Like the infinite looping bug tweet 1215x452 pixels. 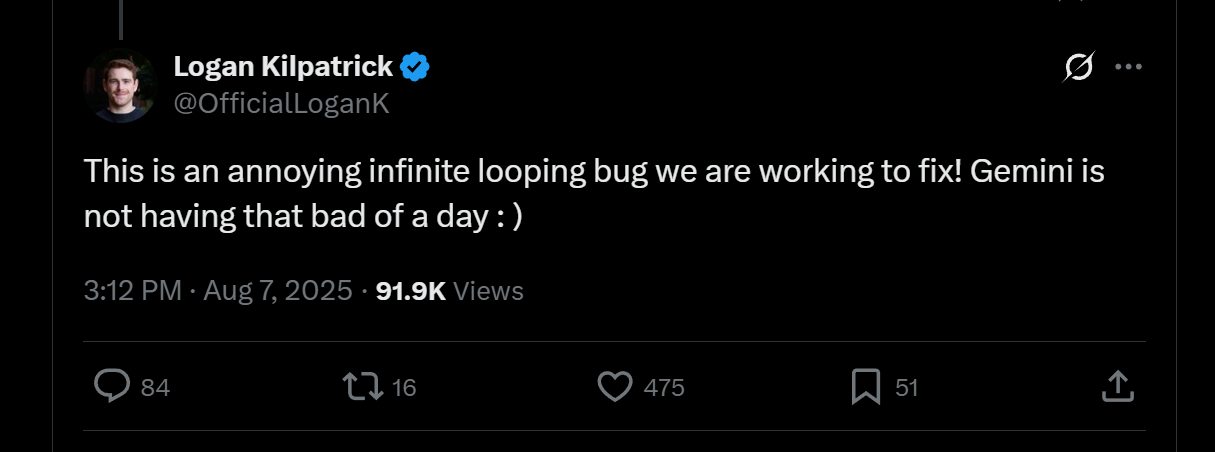(615, 386)
